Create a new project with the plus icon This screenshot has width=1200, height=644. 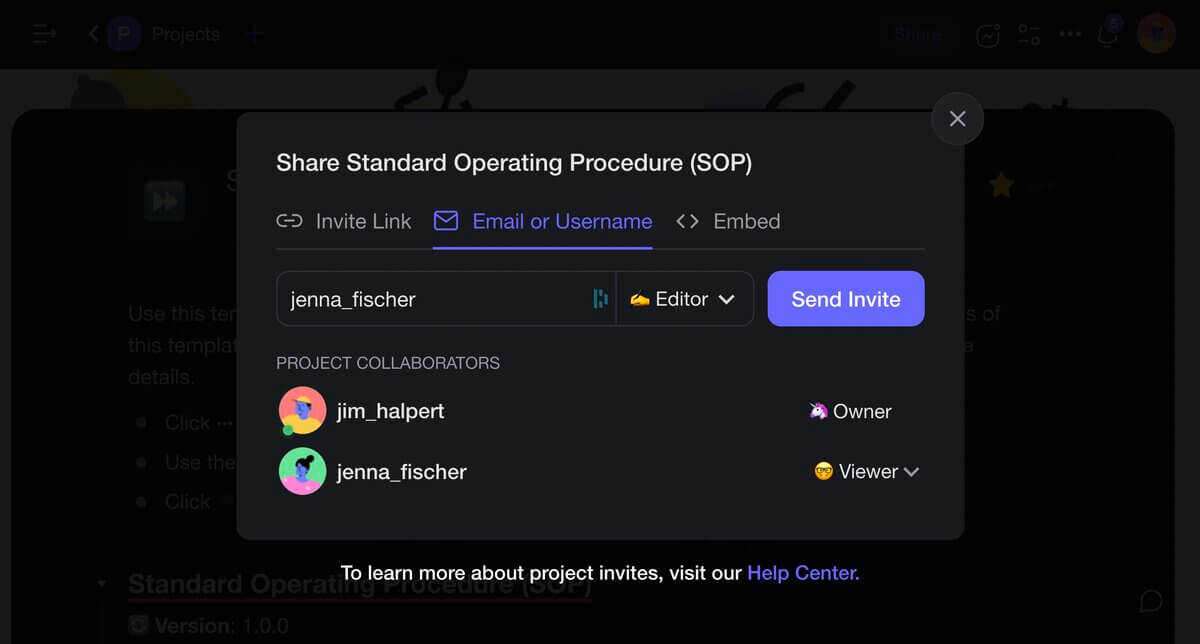point(255,34)
